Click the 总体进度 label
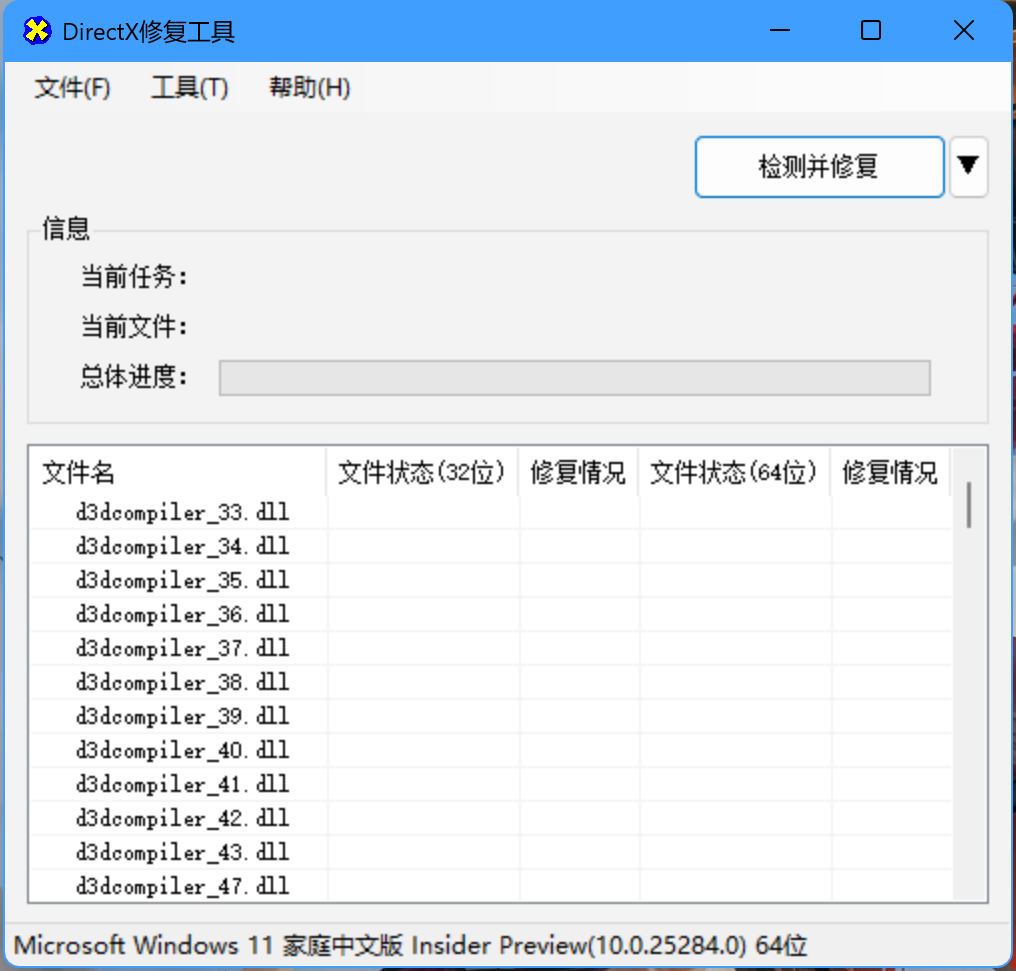This screenshot has height=971, width=1016. point(134,376)
